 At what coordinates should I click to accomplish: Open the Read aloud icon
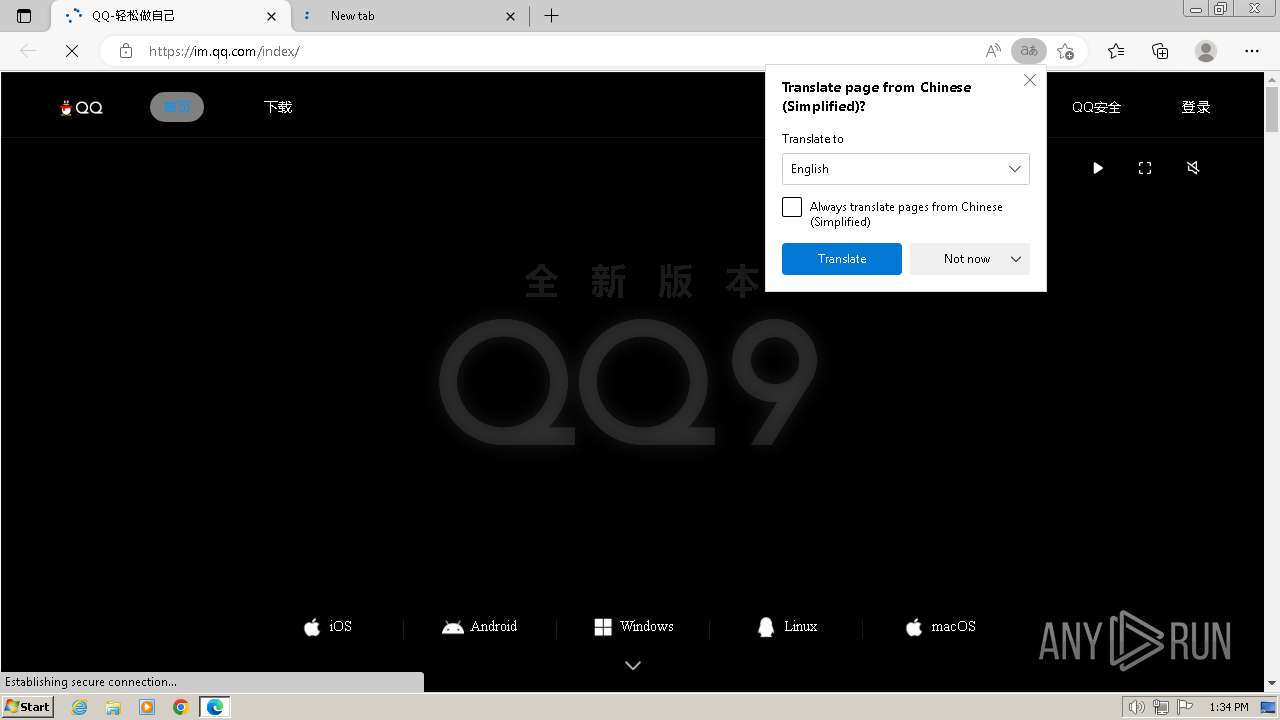[x=992, y=51]
